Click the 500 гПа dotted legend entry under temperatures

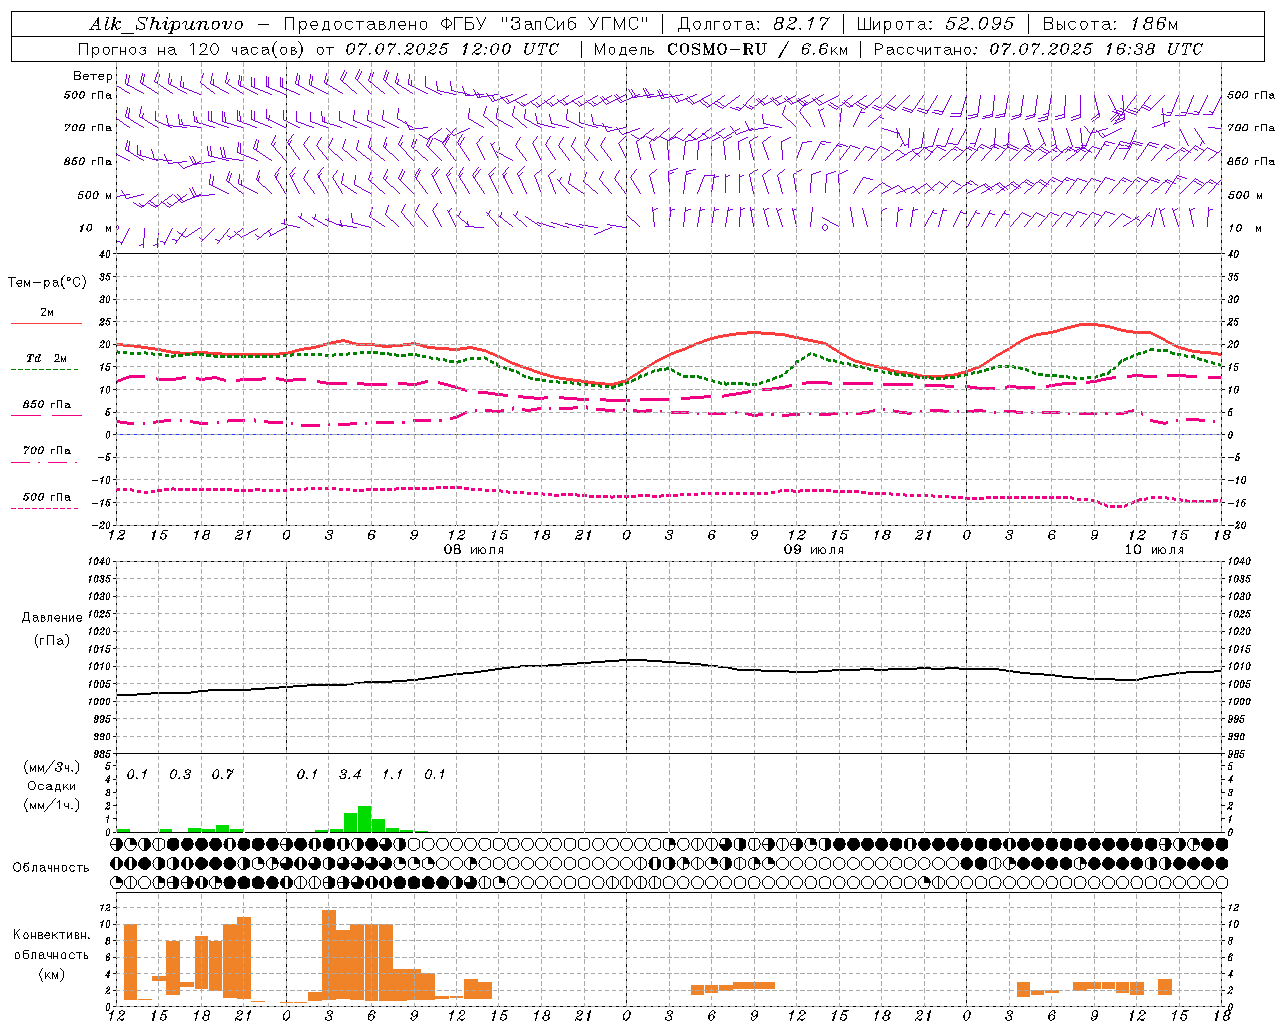click(x=46, y=498)
